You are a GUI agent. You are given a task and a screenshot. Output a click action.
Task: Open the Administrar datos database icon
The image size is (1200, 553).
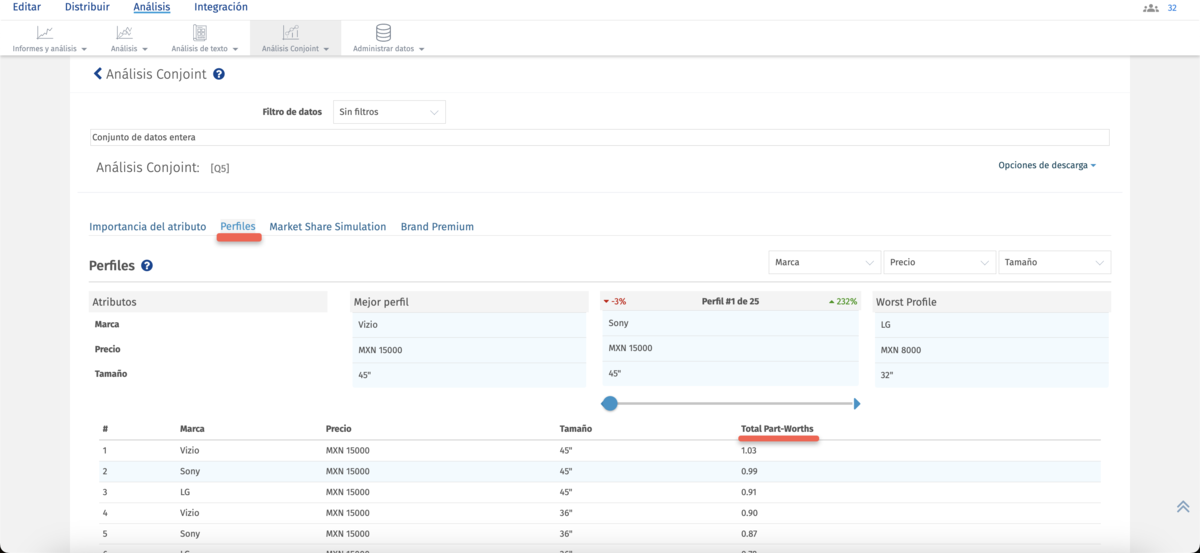[x=383, y=33]
